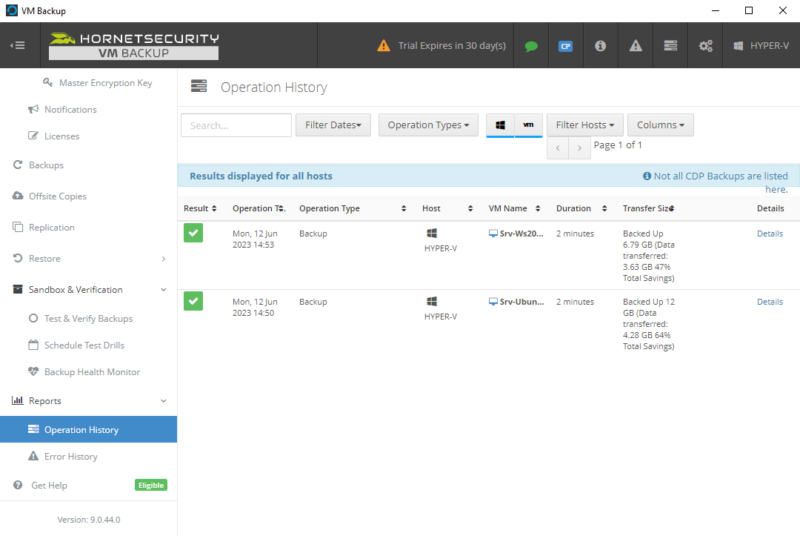This screenshot has height=536, width=800.
Task: Click 'Backed Up 12 GB' transfer size cell
Action: click(648, 324)
